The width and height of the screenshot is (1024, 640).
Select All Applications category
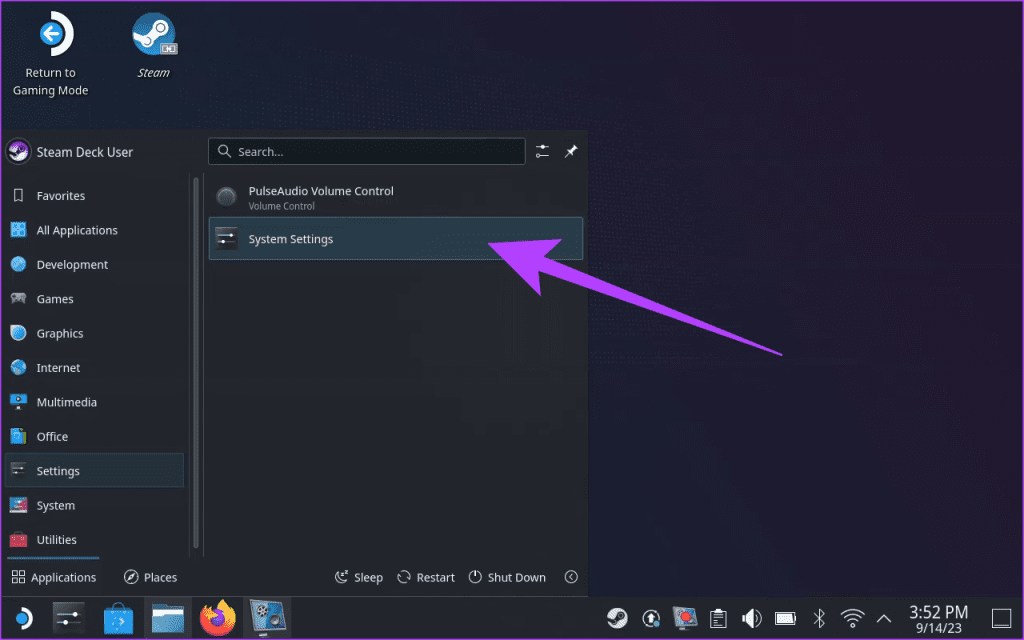click(95, 230)
